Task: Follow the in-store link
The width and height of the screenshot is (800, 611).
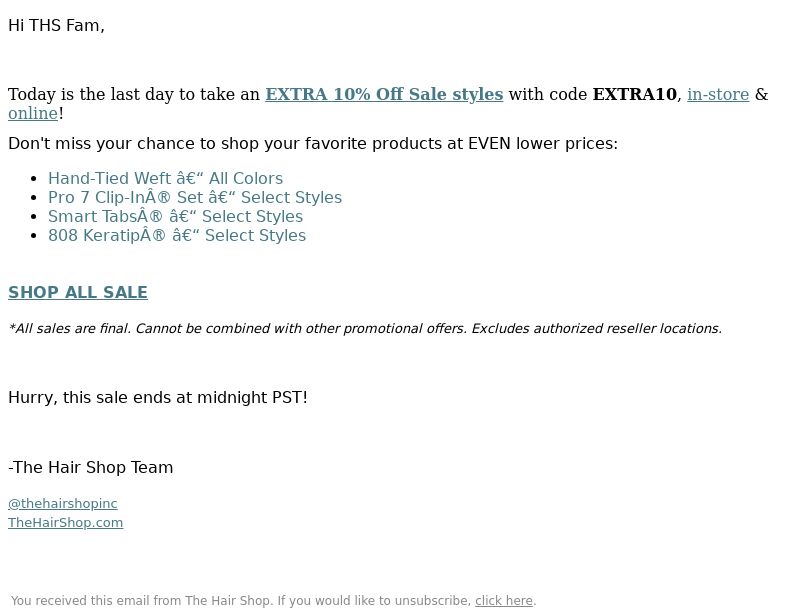Action: [x=718, y=94]
